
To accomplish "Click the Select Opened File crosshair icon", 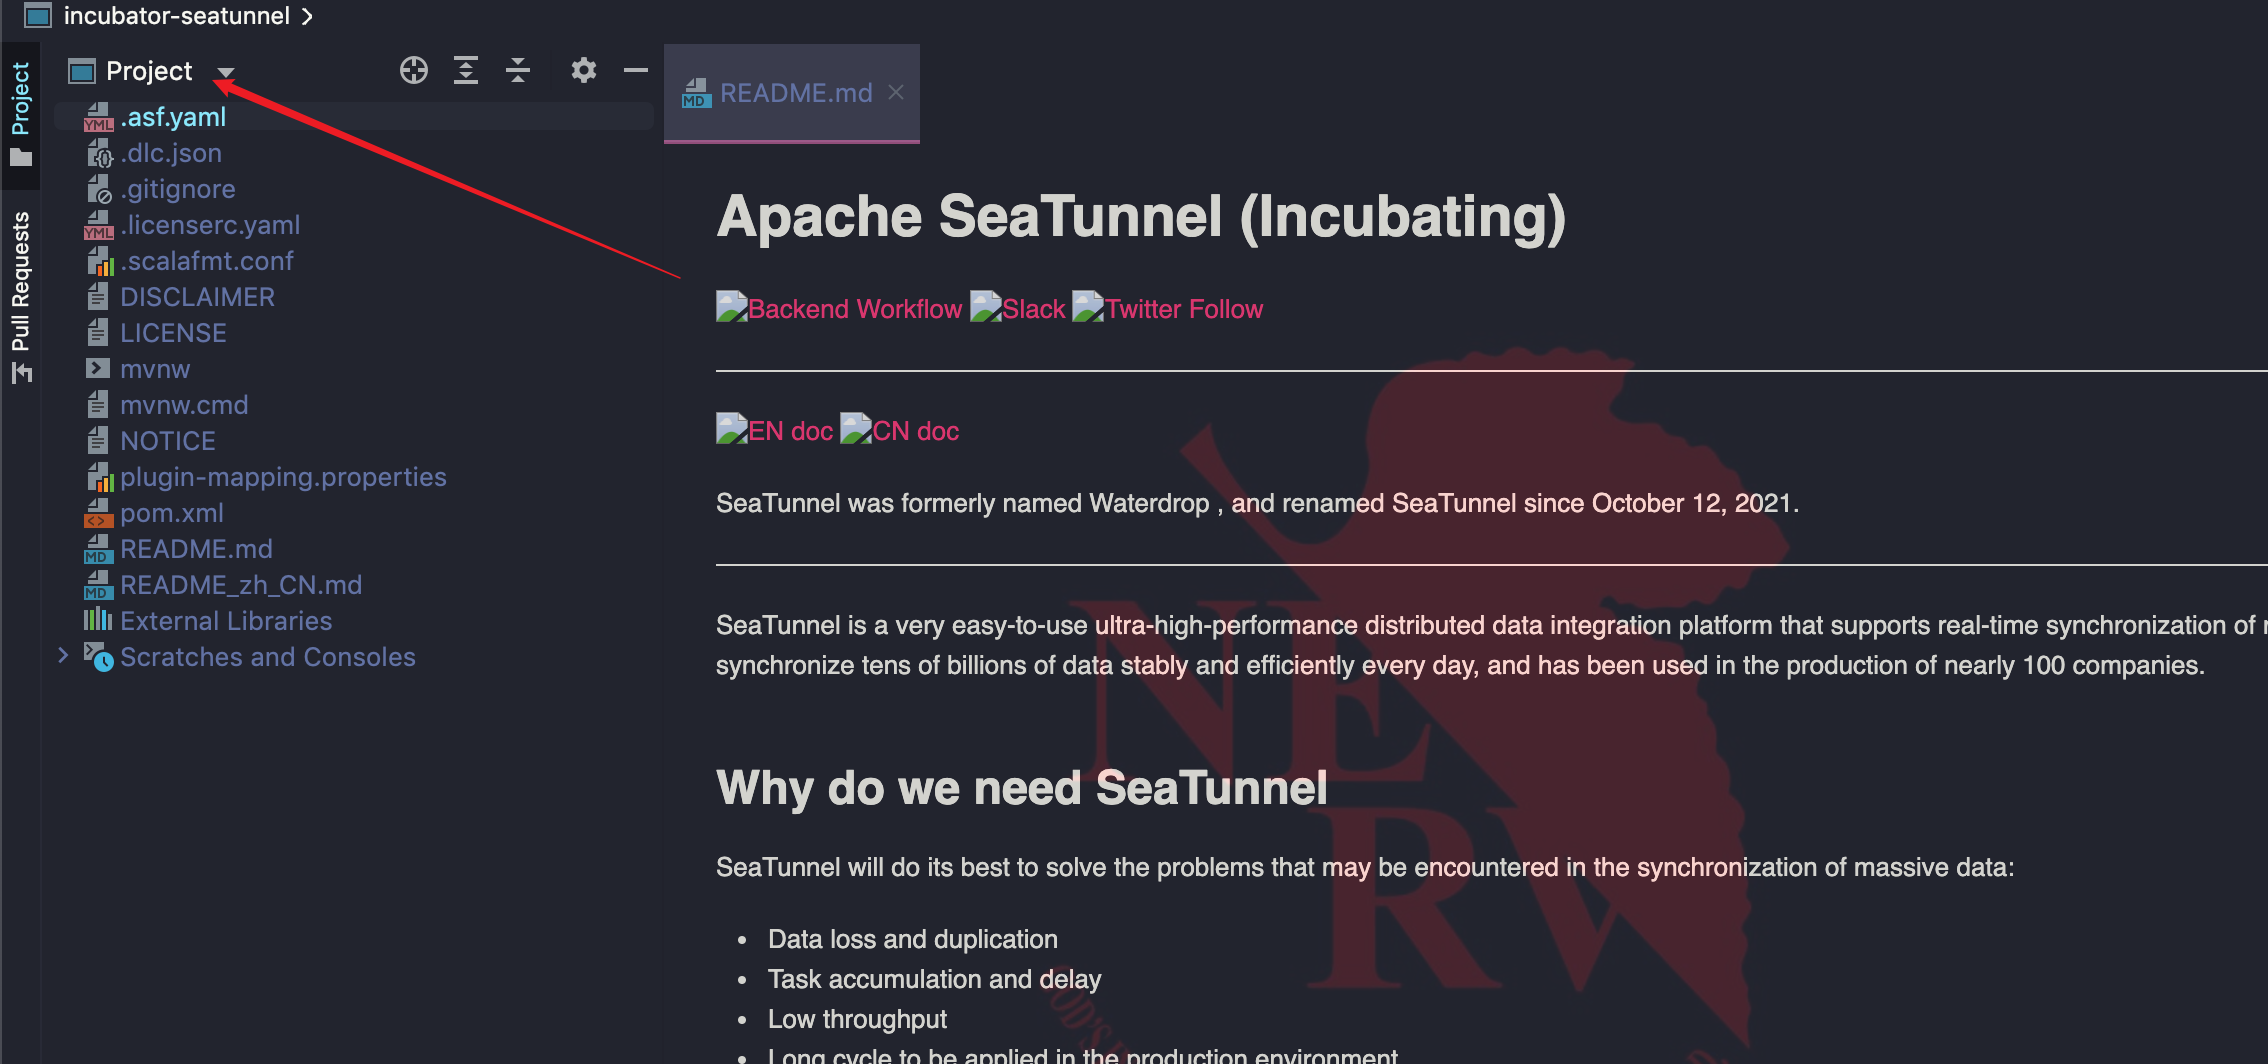I will coord(413,70).
